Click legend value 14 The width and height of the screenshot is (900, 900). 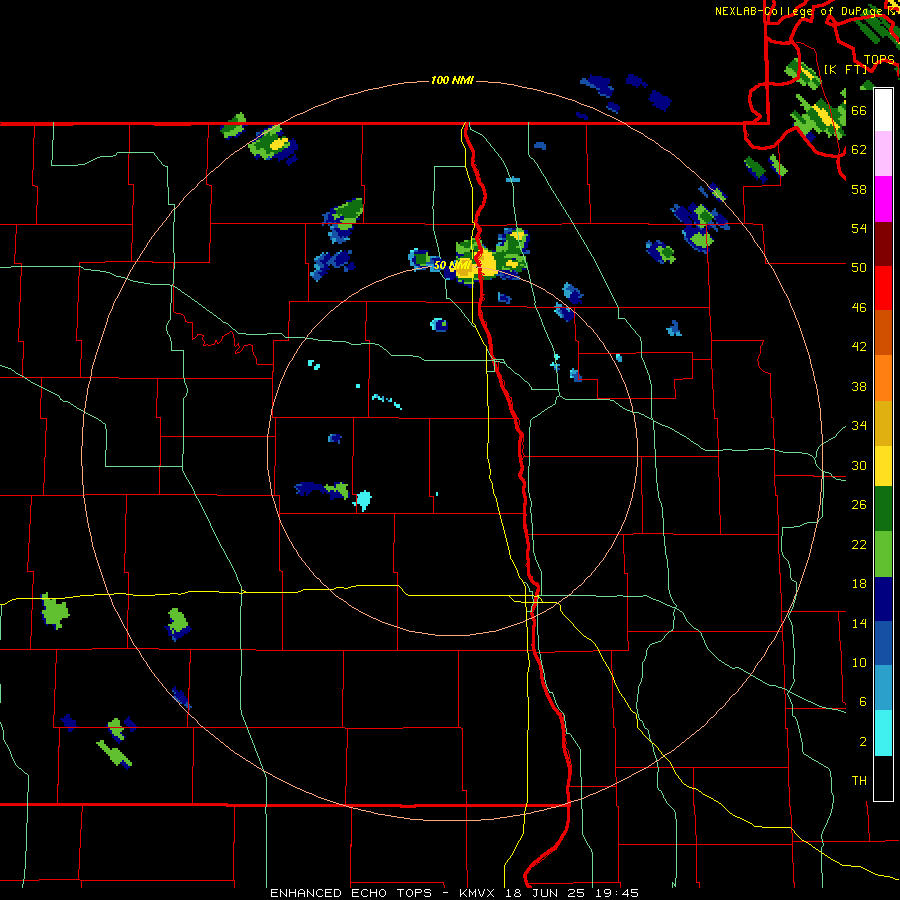(859, 623)
